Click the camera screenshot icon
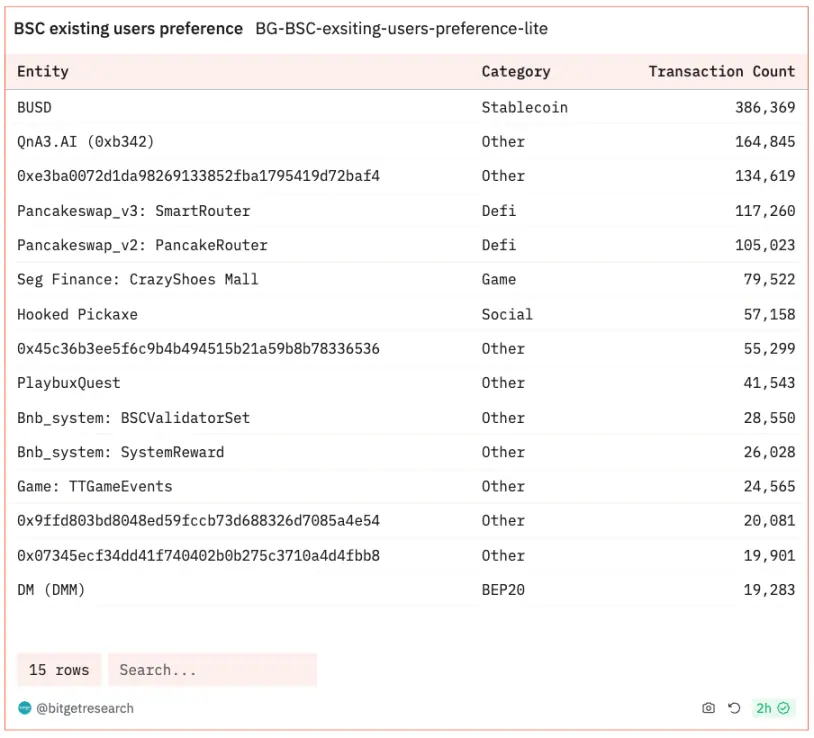Viewport: 814px width, 738px height. click(x=709, y=708)
